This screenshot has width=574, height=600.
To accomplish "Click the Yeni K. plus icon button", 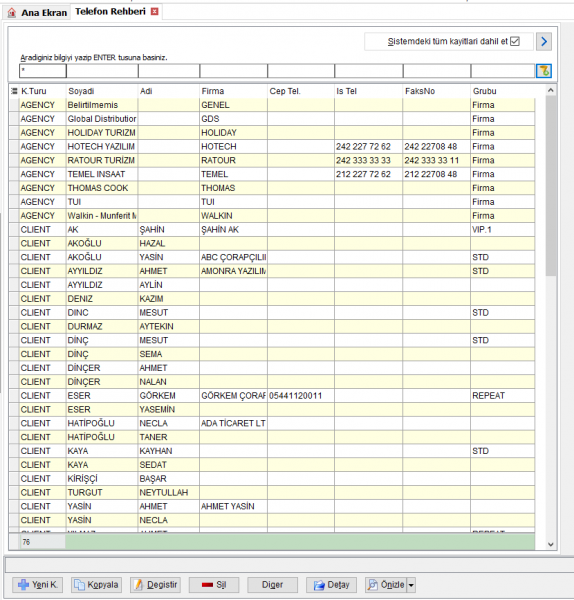I will point(38,585).
